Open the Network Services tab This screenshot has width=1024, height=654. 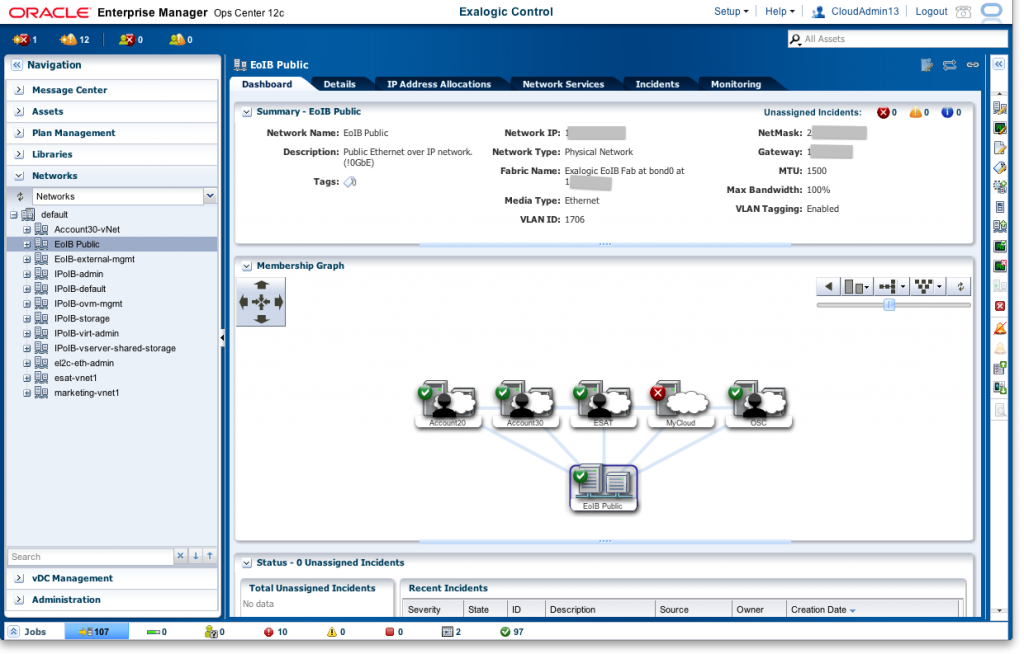click(563, 84)
